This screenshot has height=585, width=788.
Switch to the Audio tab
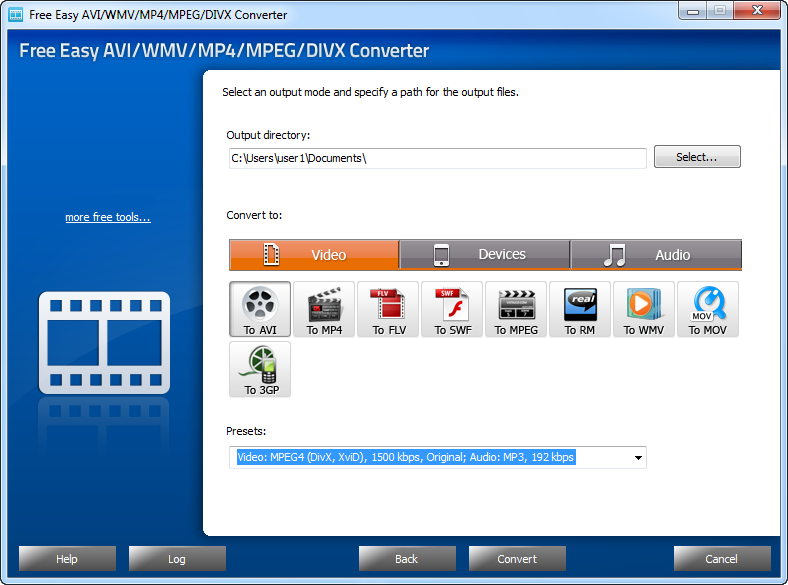(x=656, y=255)
